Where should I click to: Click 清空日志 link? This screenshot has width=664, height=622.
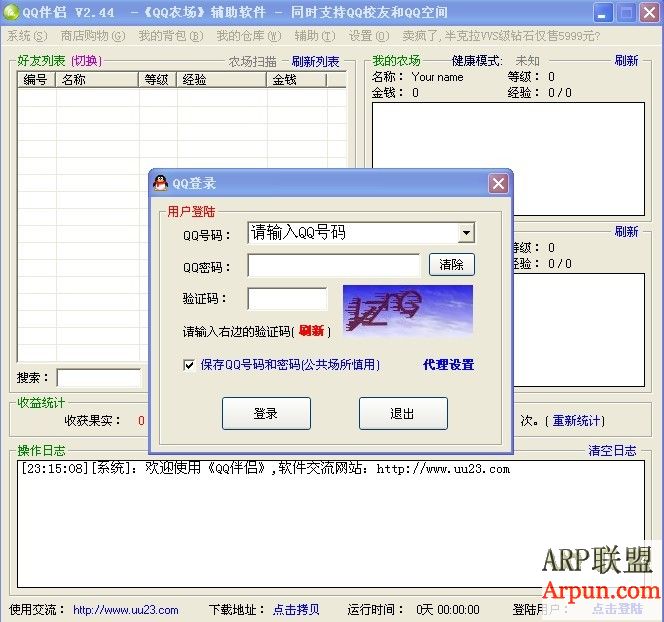click(x=612, y=451)
